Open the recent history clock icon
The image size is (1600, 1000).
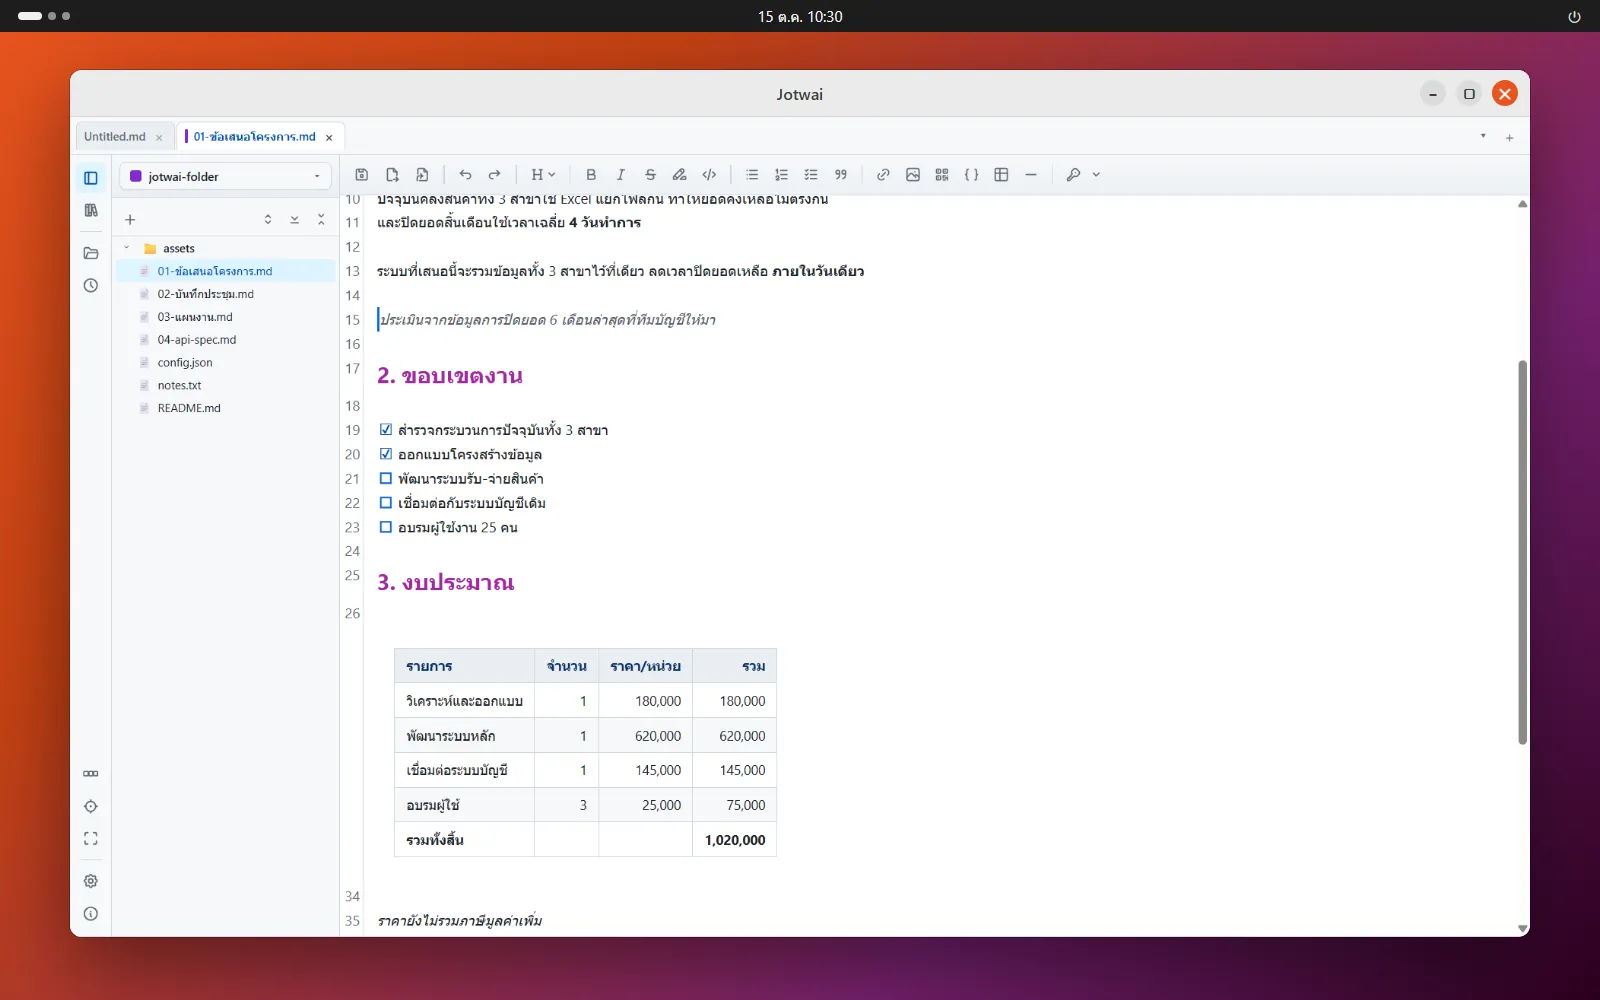coord(91,286)
